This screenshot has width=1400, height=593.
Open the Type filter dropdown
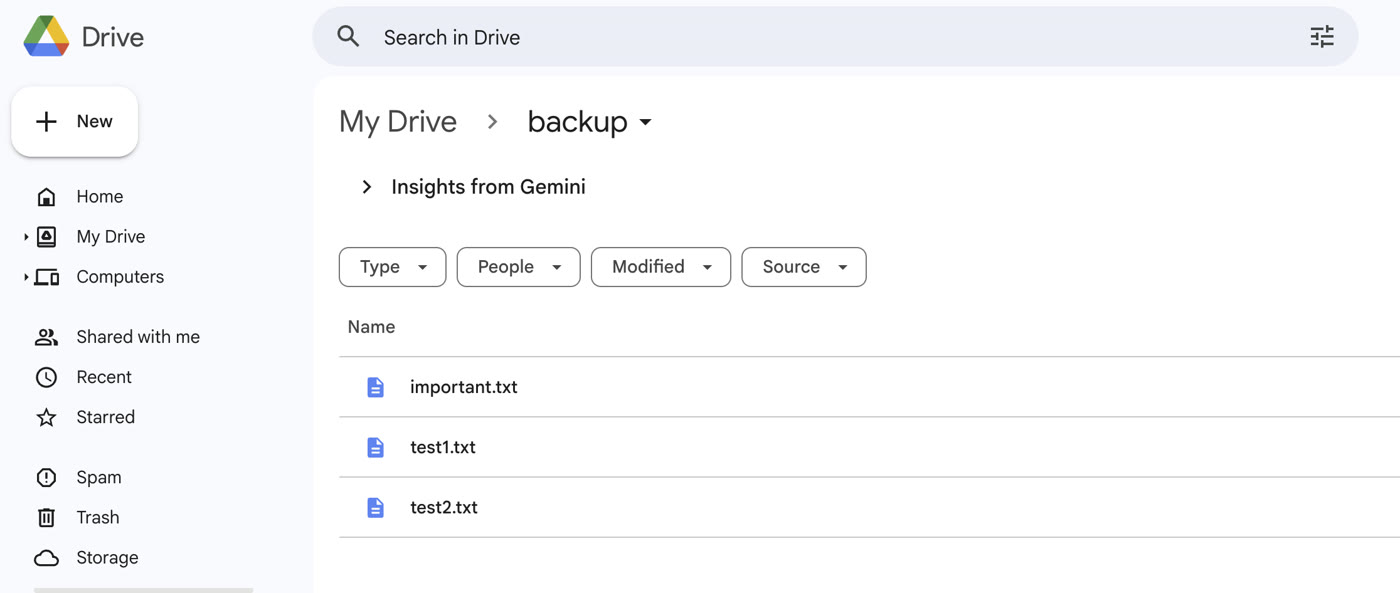coord(392,267)
